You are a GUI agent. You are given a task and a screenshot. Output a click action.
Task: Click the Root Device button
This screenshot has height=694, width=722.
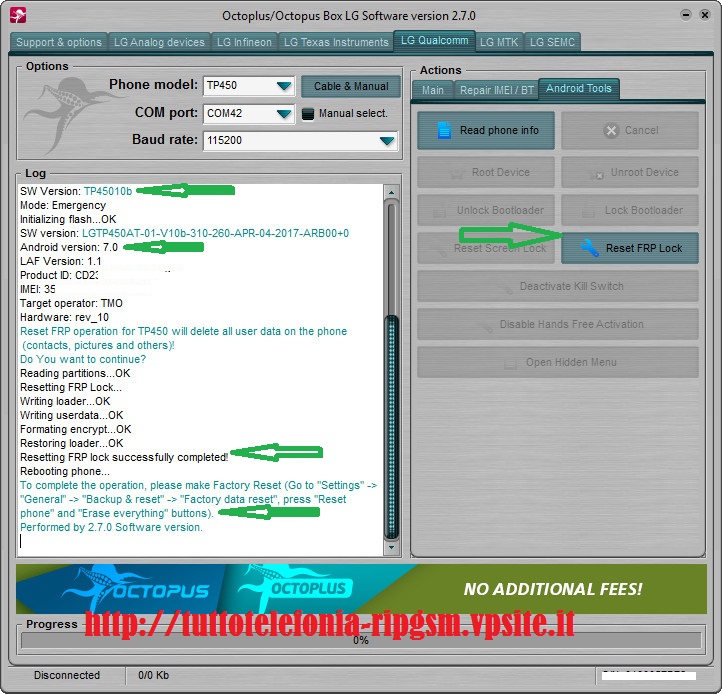(x=486, y=172)
